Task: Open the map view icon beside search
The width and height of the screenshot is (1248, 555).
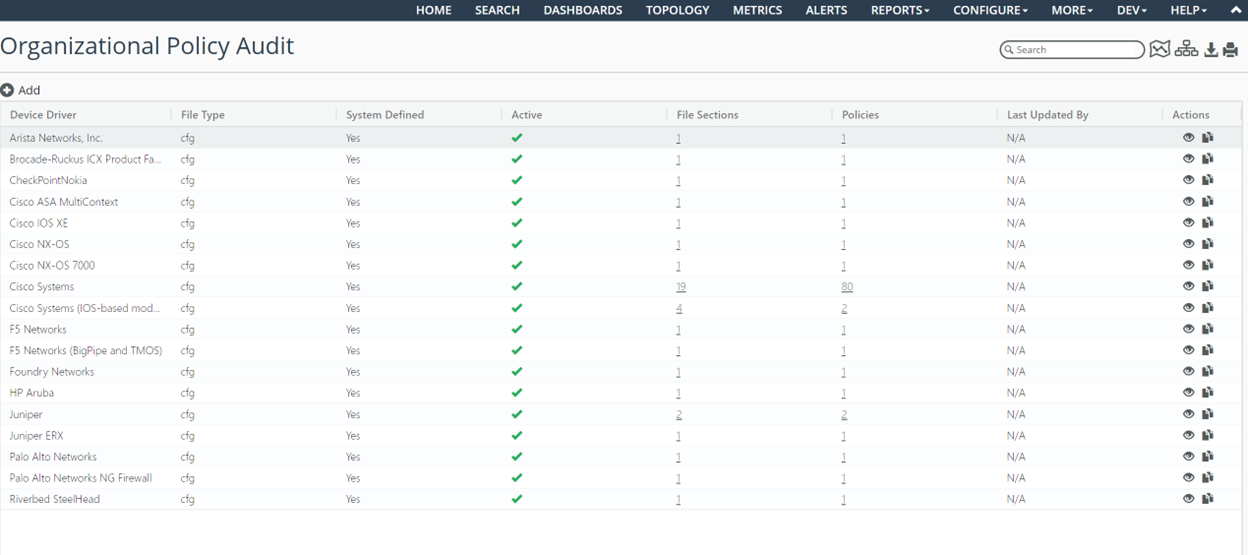Action: [1159, 49]
